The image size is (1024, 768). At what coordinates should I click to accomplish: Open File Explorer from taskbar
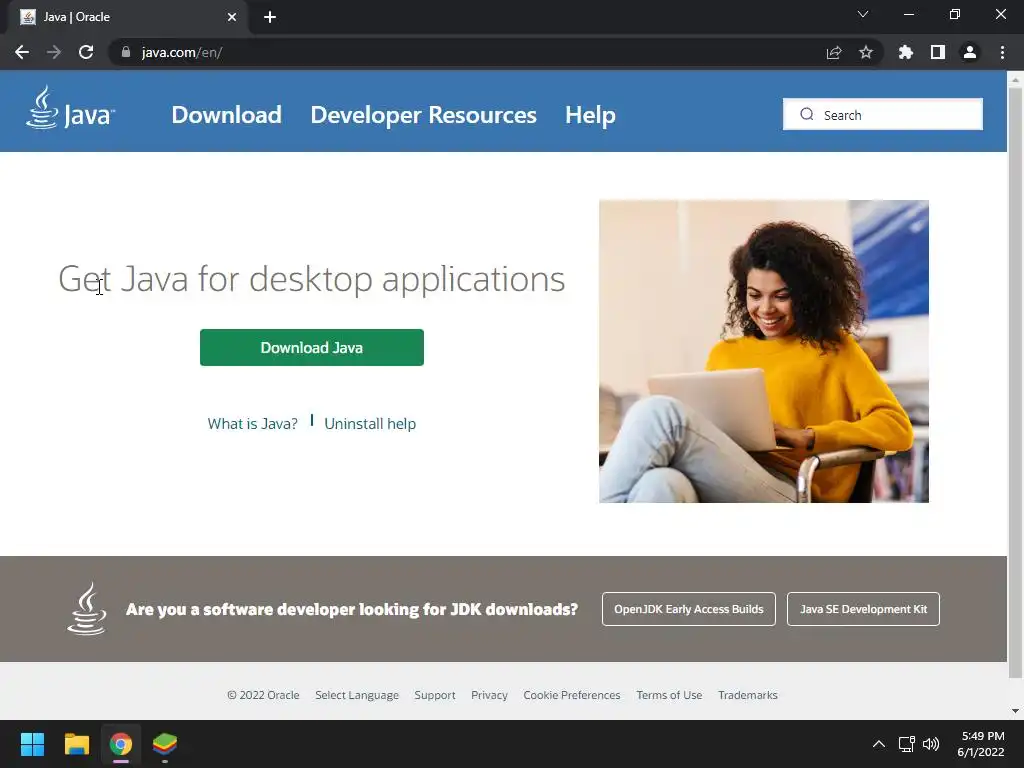pyautogui.click(x=76, y=744)
